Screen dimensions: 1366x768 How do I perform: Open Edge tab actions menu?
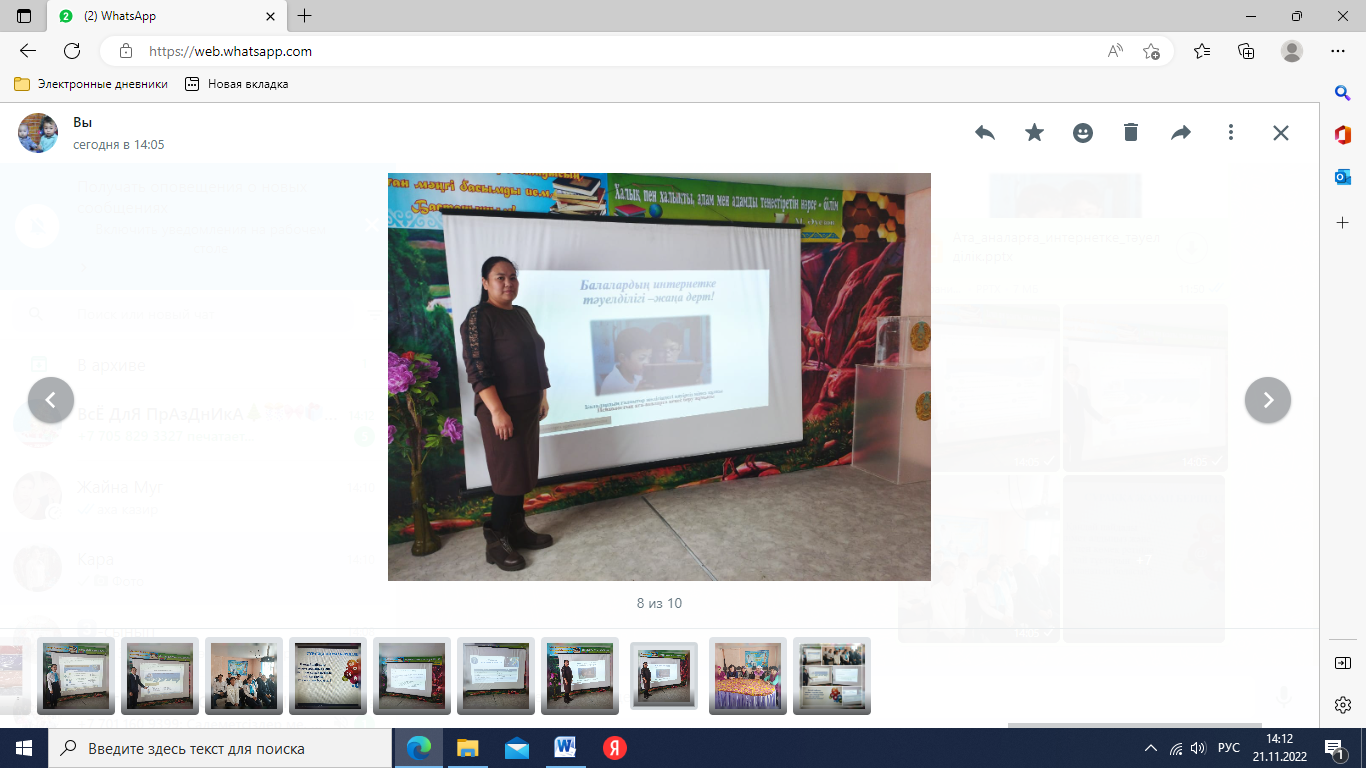24,16
